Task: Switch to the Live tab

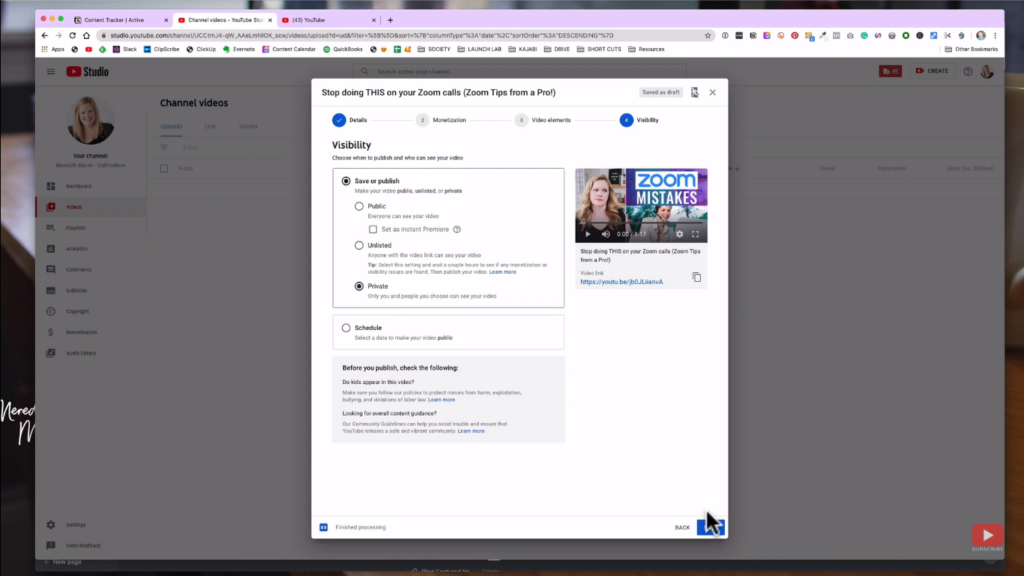Action: click(210, 127)
